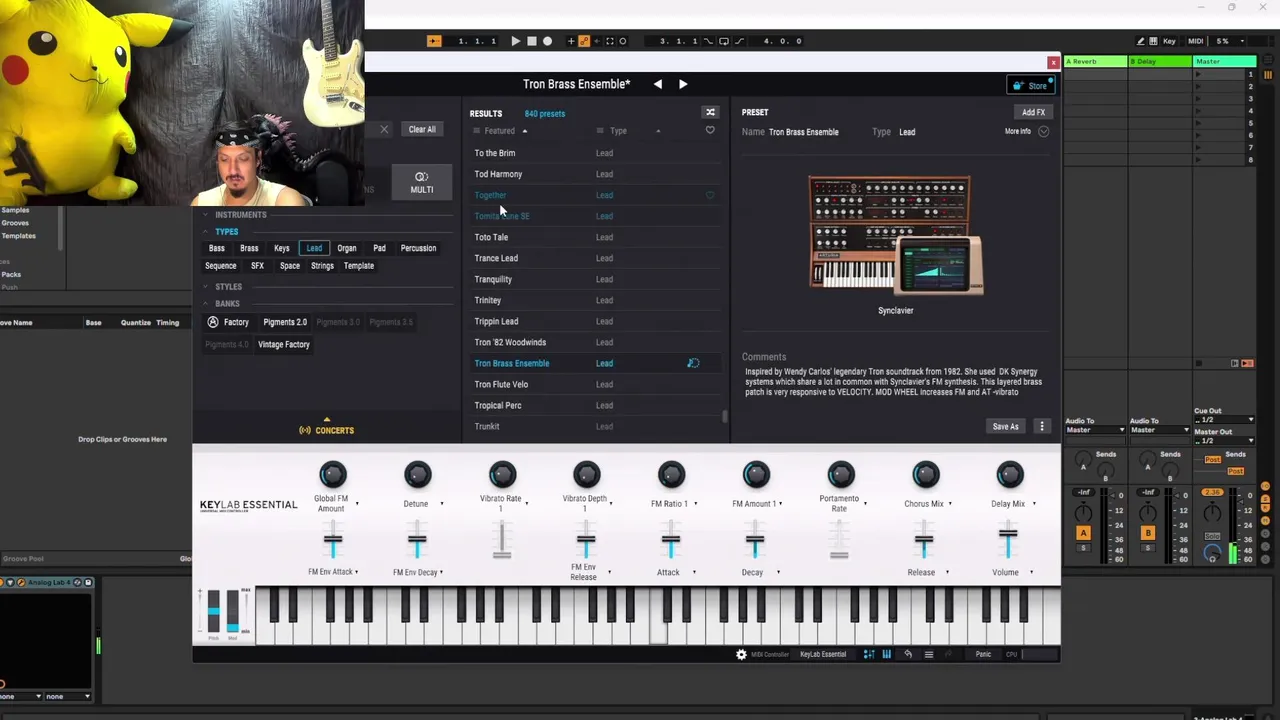The width and height of the screenshot is (1280, 720).
Task: Deselect the Lead type filter
Action: (314, 248)
